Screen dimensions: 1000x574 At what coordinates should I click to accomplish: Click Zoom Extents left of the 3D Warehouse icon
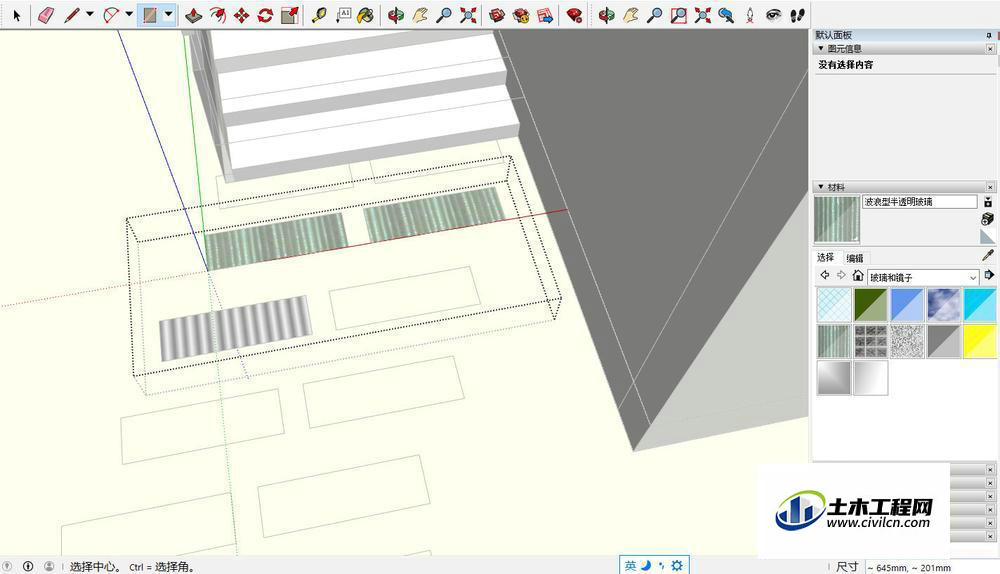(468, 15)
